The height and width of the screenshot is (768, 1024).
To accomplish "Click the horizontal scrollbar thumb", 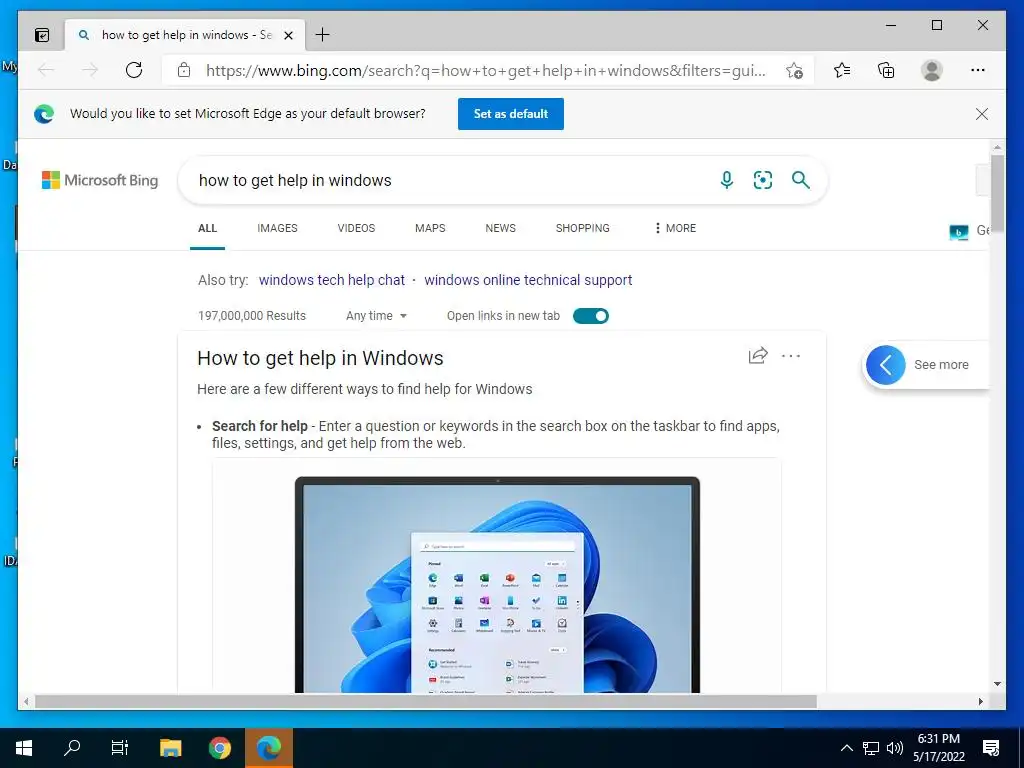I will click(425, 701).
